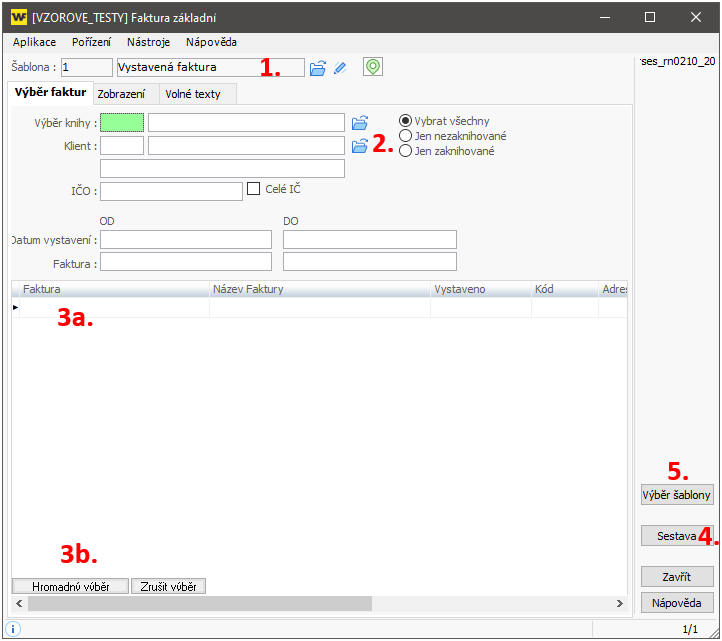Click the Faktura column header

click(114, 289)
